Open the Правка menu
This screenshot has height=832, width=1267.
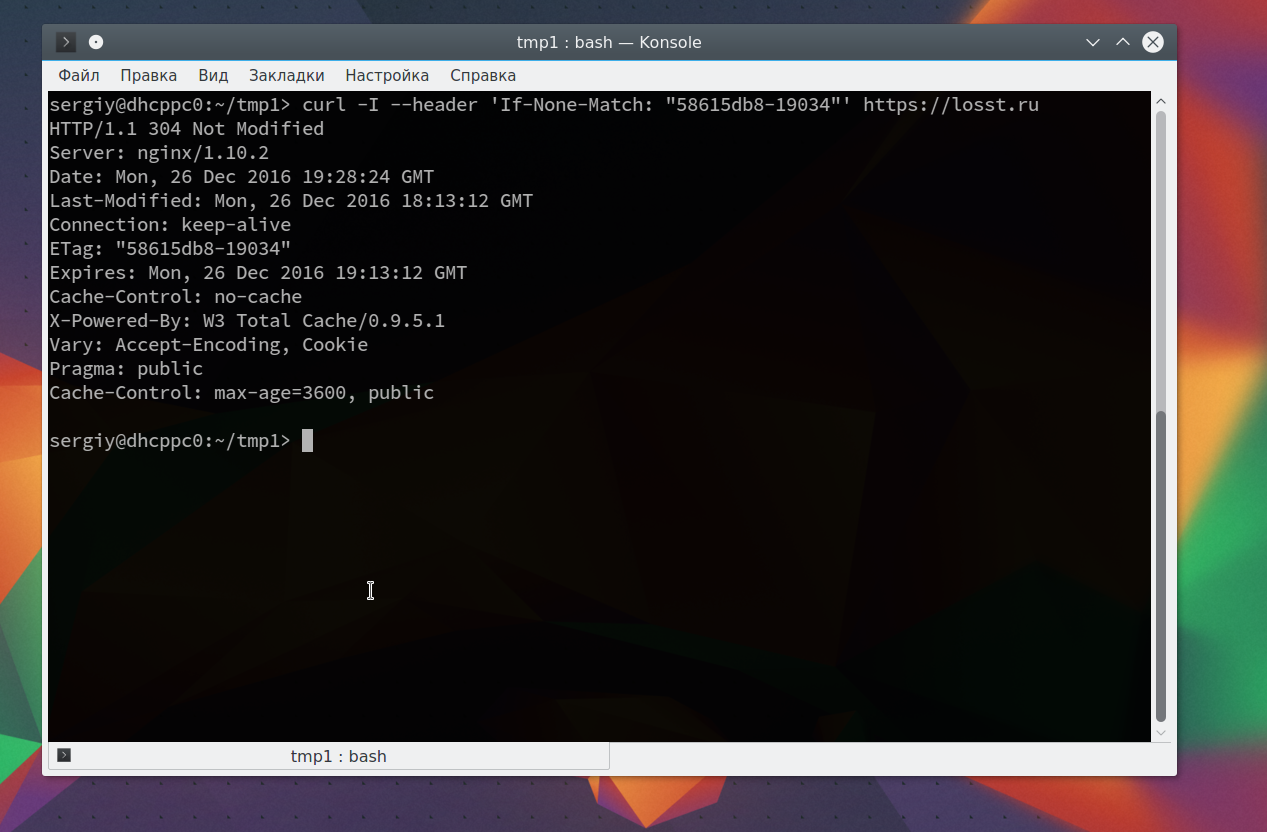pos(149,75)
